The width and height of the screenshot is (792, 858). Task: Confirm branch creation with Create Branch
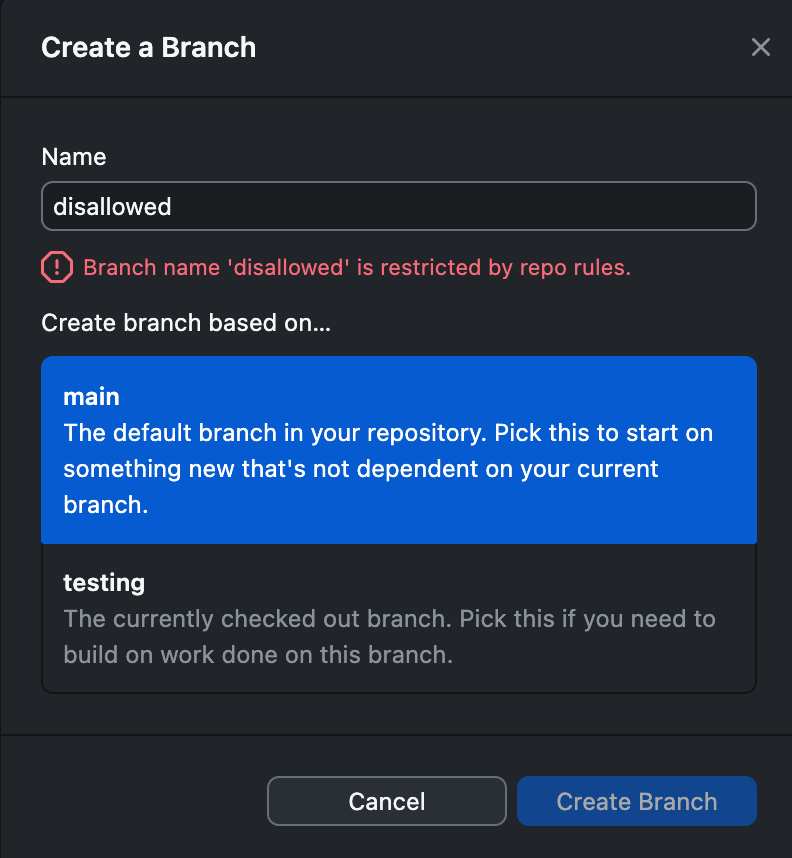(637, 800)
